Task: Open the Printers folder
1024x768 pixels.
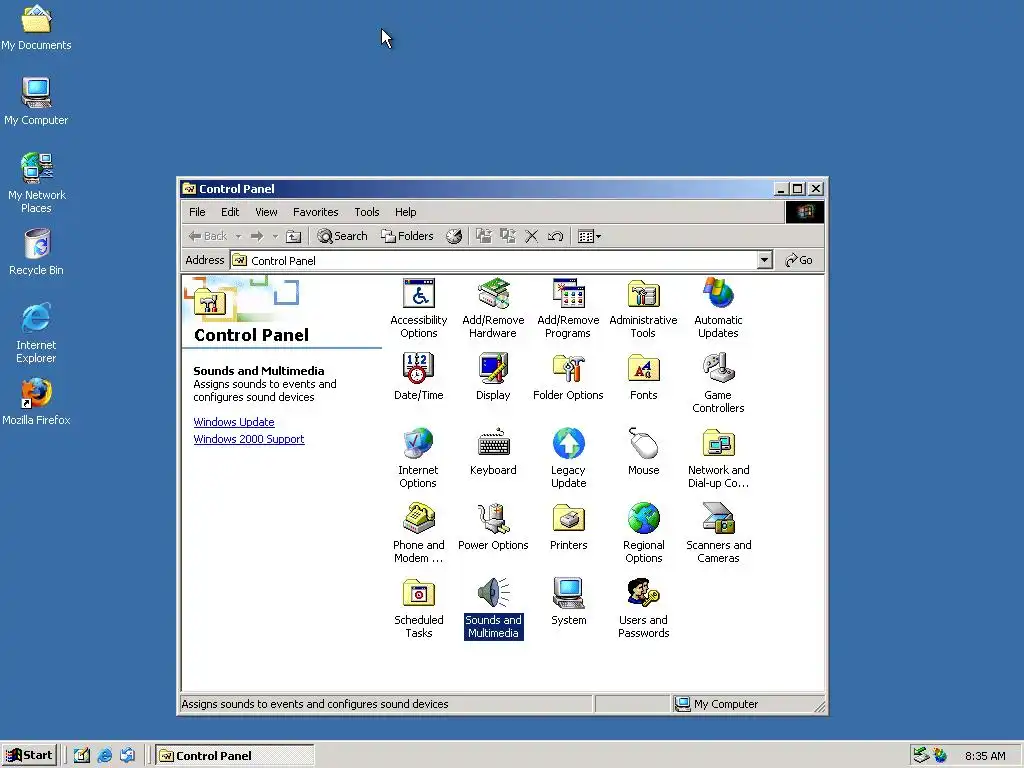Action: tap(568, 527)
